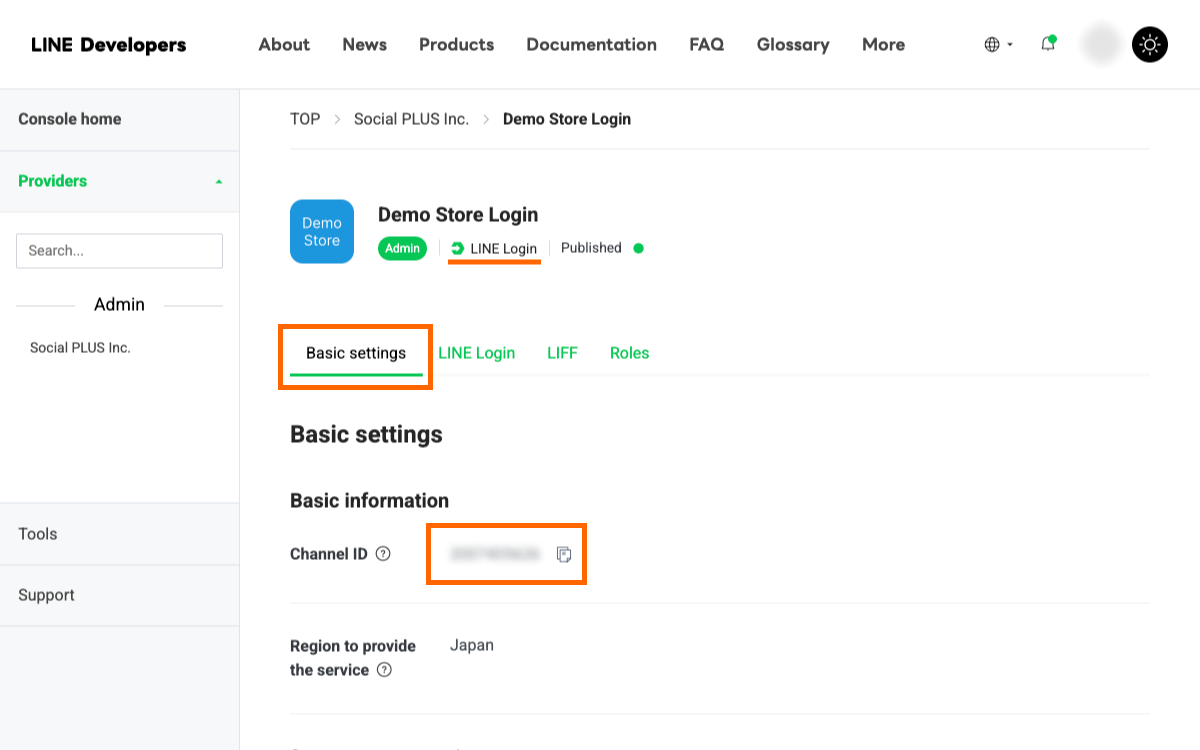Click the LINE Login channel type label
1200x750 pixels.
[504, 248]
